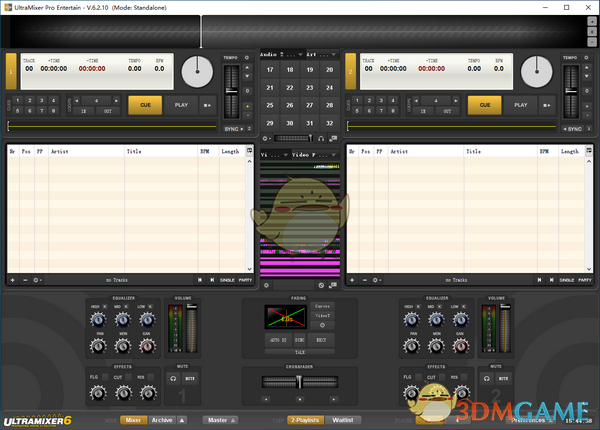Center the crossfader with middle button
The height and width of the screenshot is (430, 600).
coord(300,399)
